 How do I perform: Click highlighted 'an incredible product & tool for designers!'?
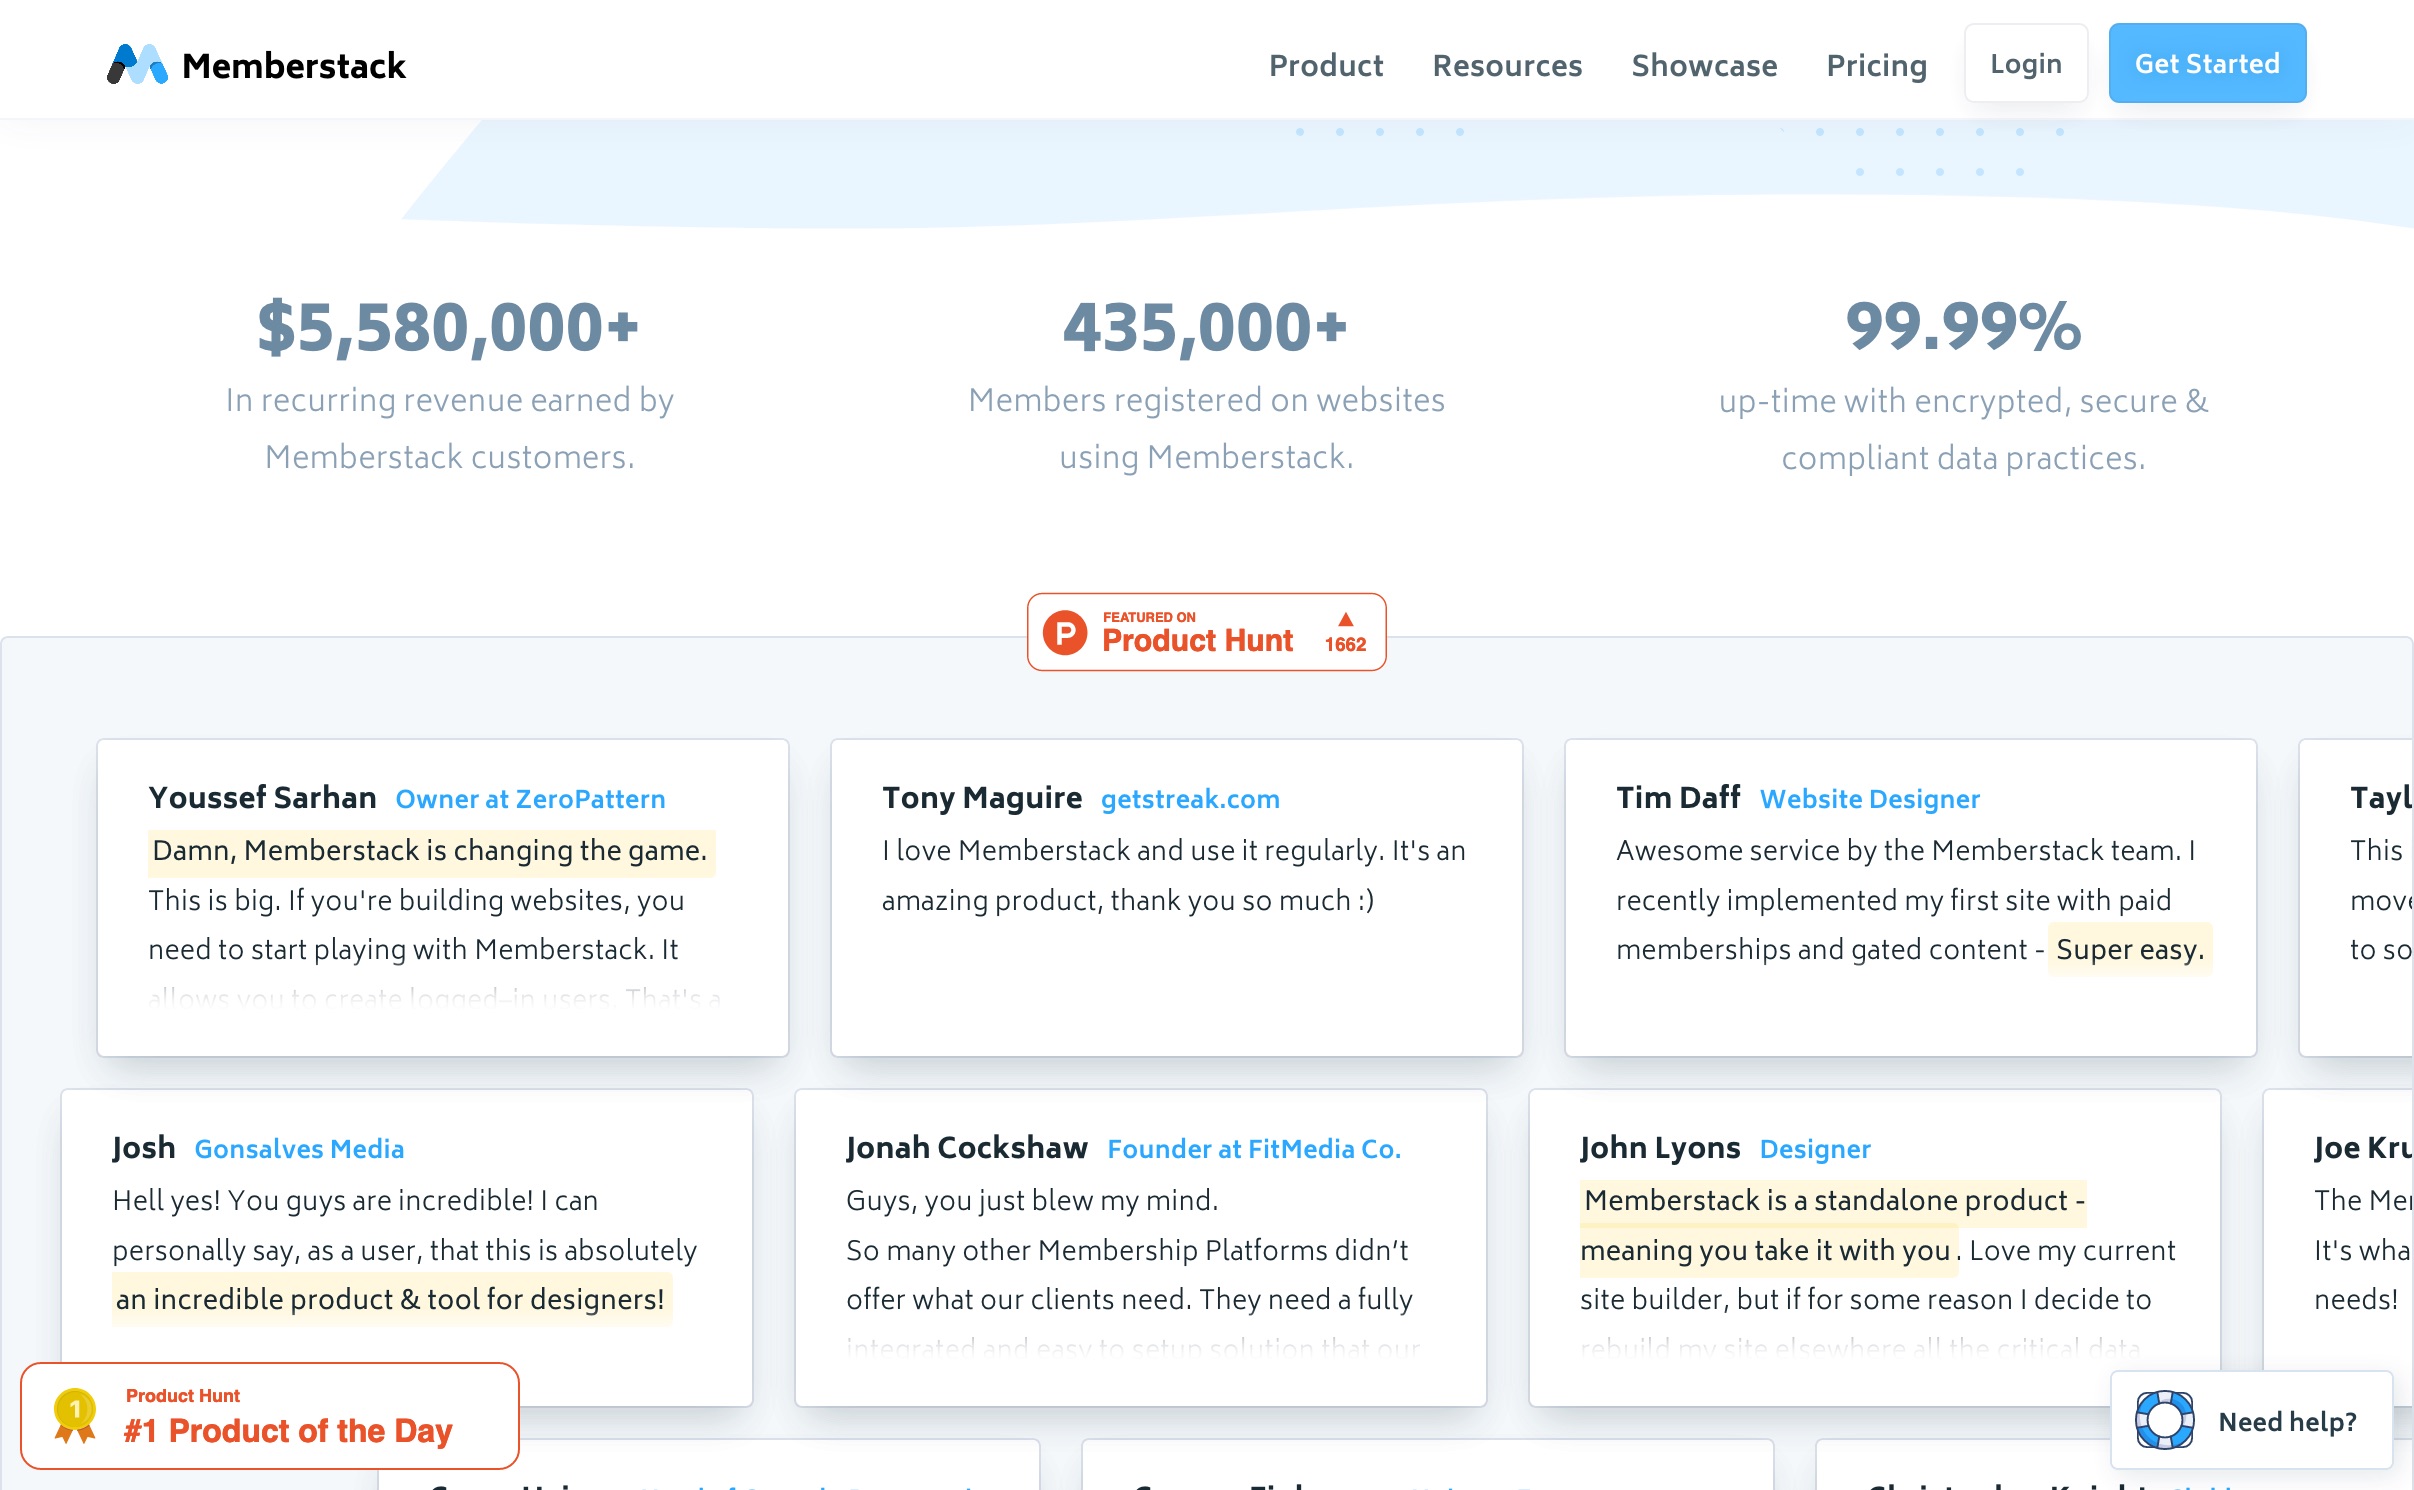point(390,1299)
